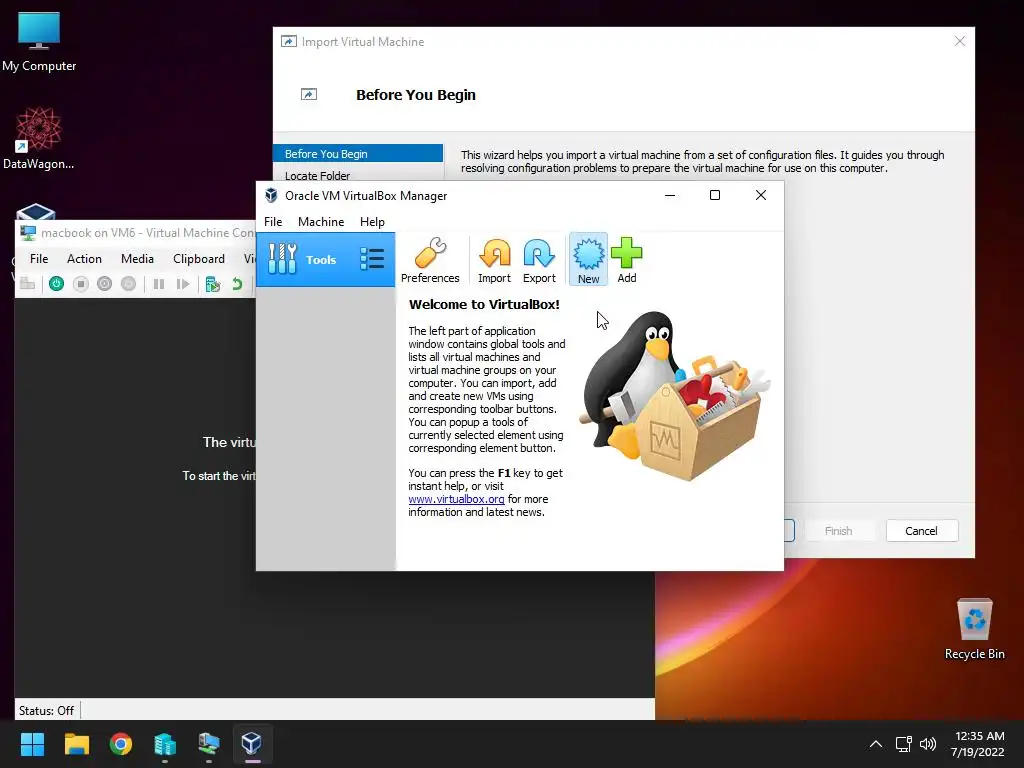Click the greyed Finish button in Import wizard
The width and height of the screenshot is (1024, 768).
[x=839, y=530]
